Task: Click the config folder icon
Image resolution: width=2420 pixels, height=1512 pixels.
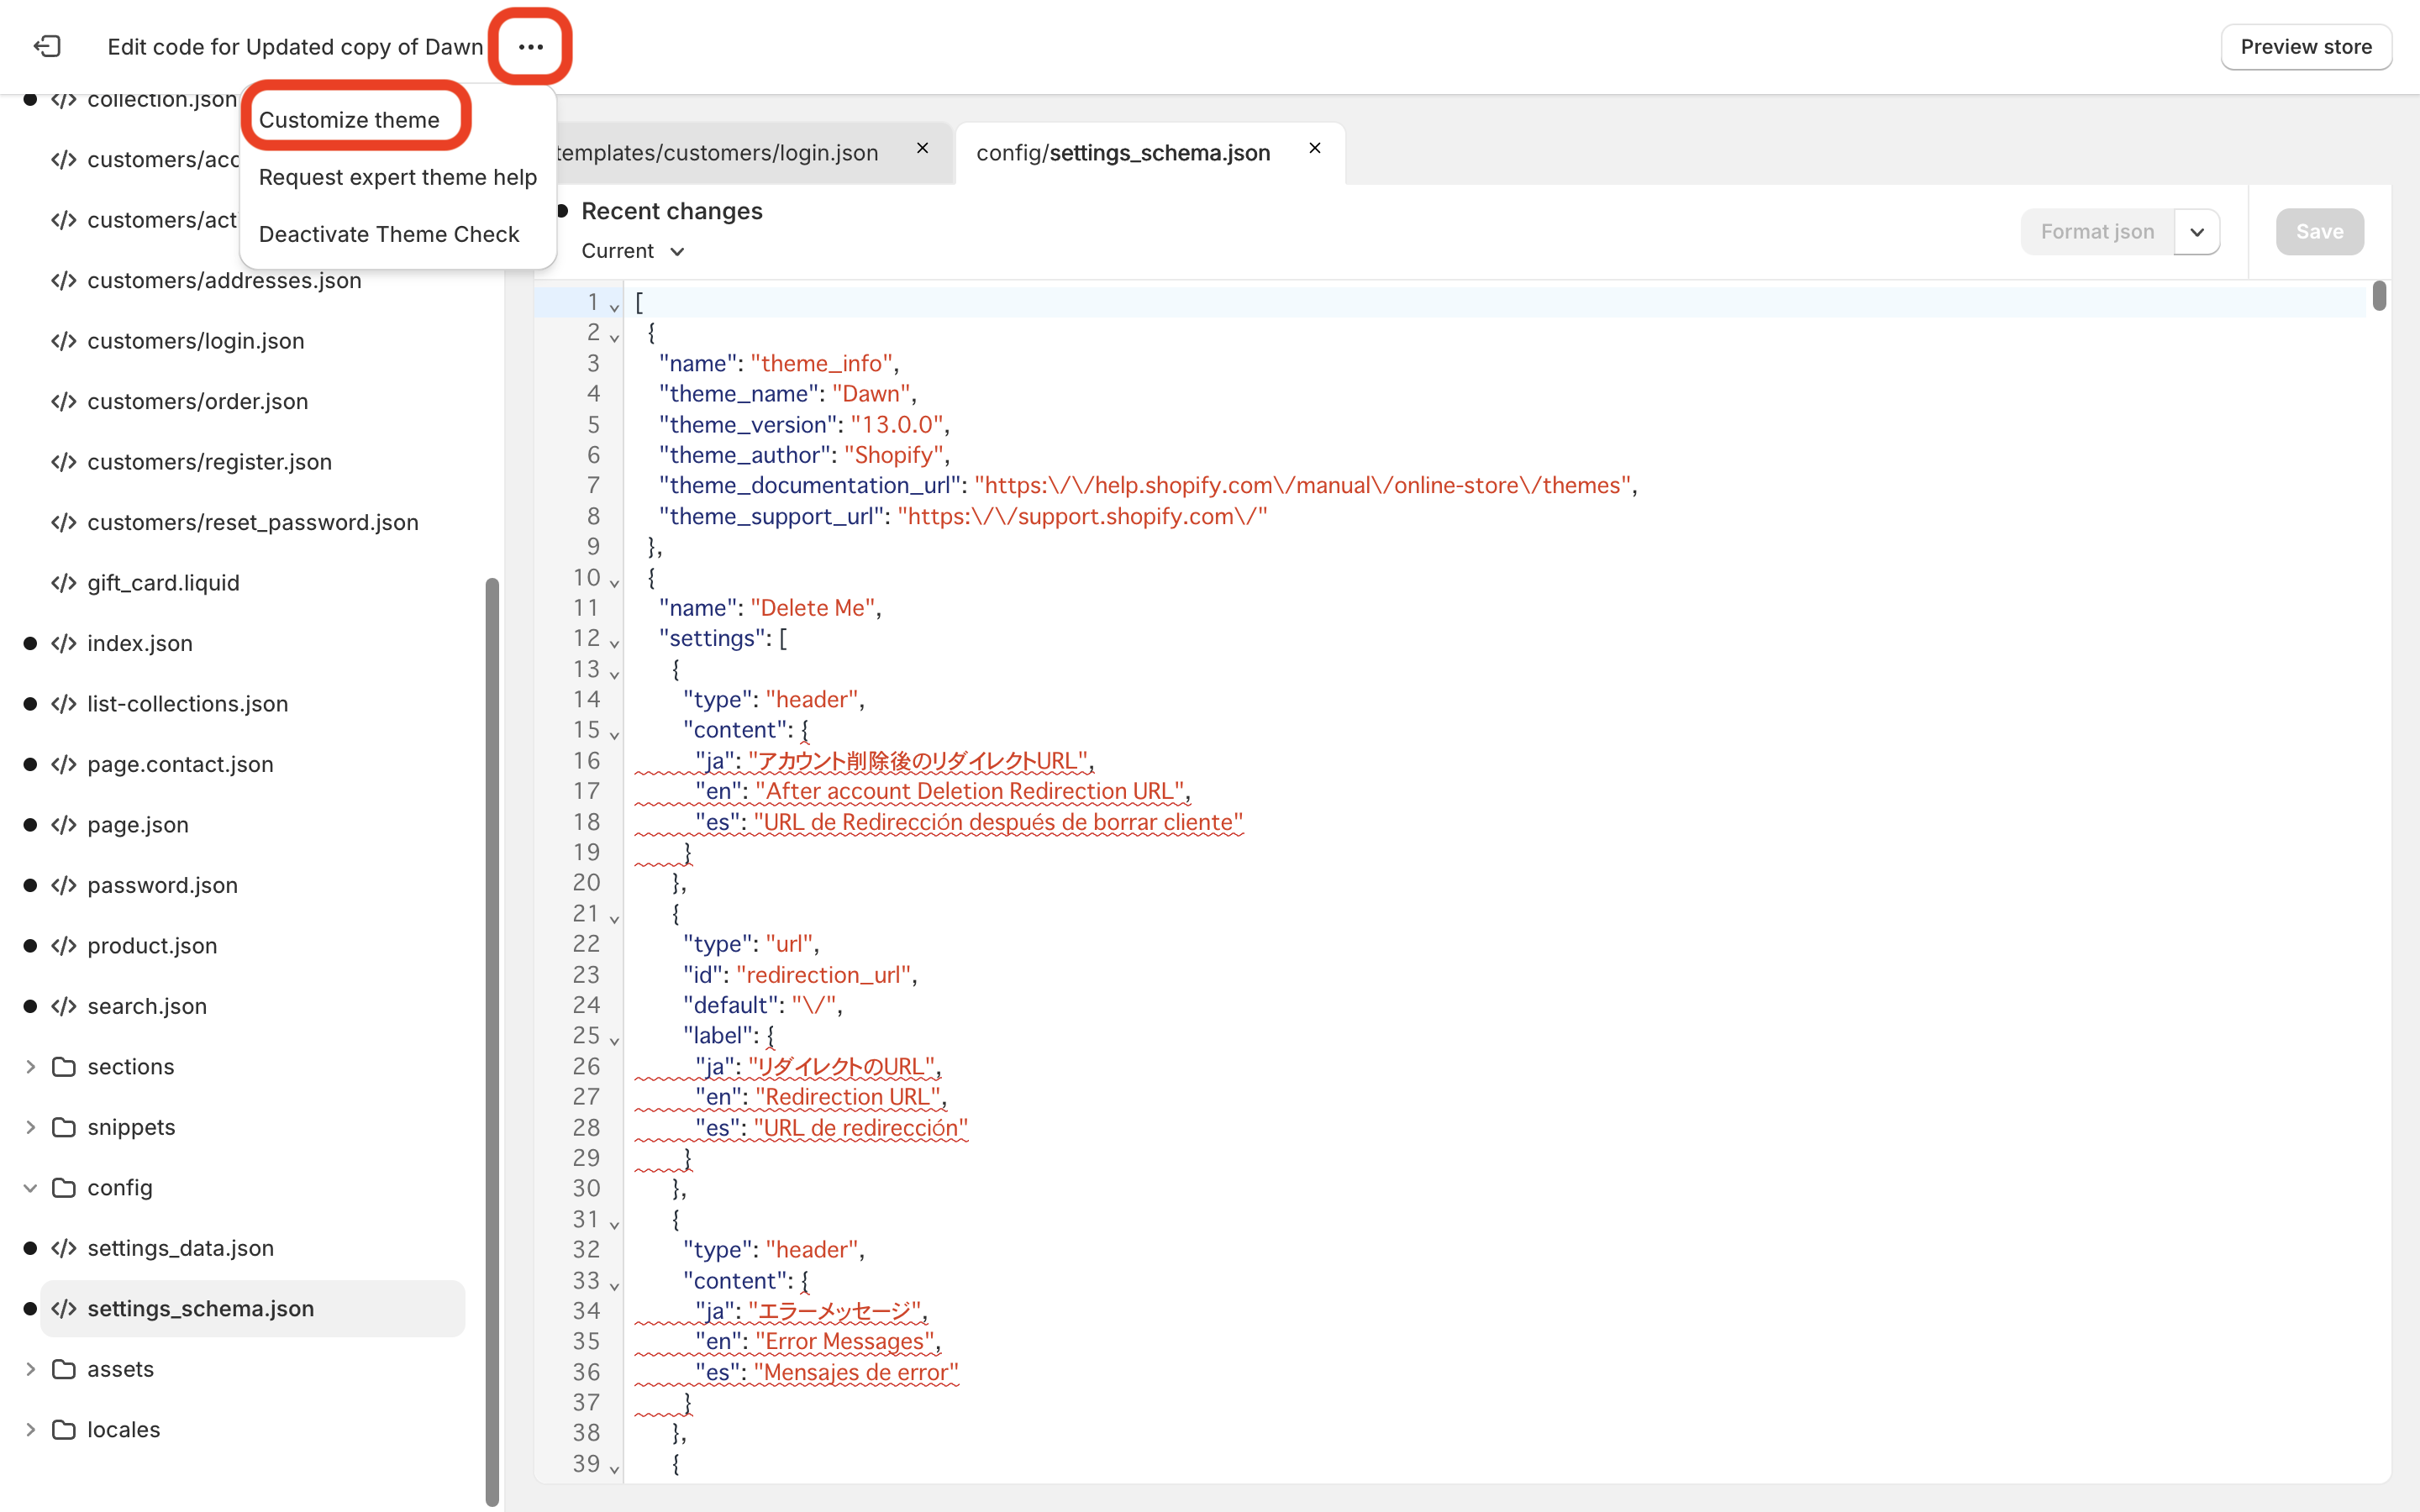Action: coord(64,1187)
